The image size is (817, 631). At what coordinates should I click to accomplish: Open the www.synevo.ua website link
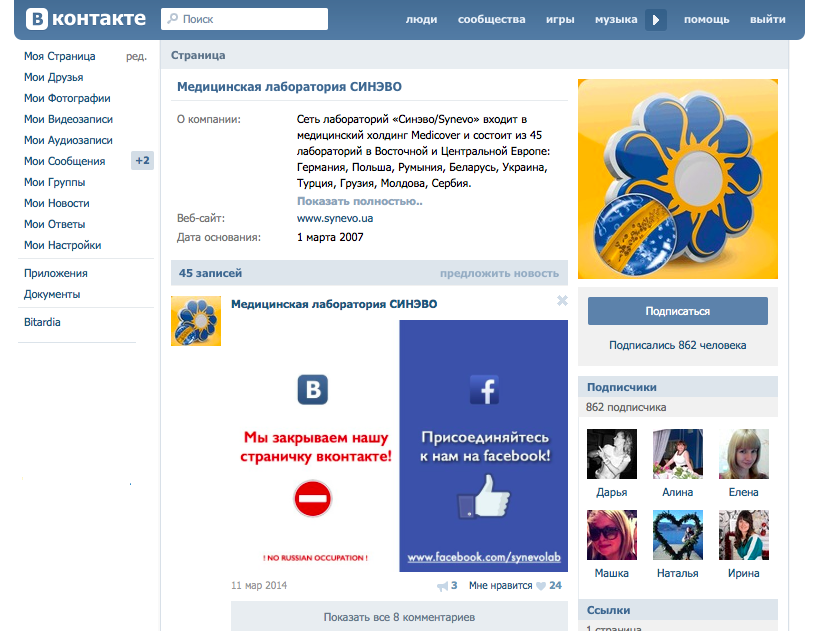coord(335,218)
